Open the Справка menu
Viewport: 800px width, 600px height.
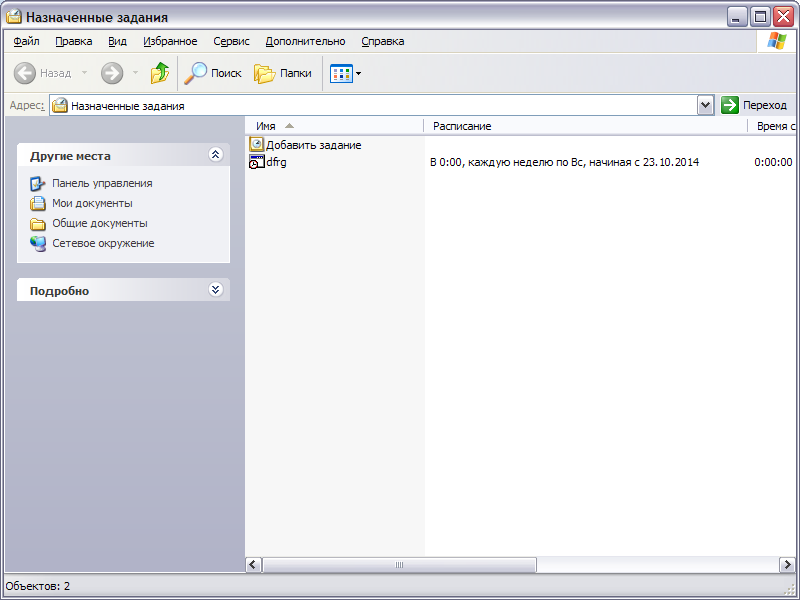383,41
